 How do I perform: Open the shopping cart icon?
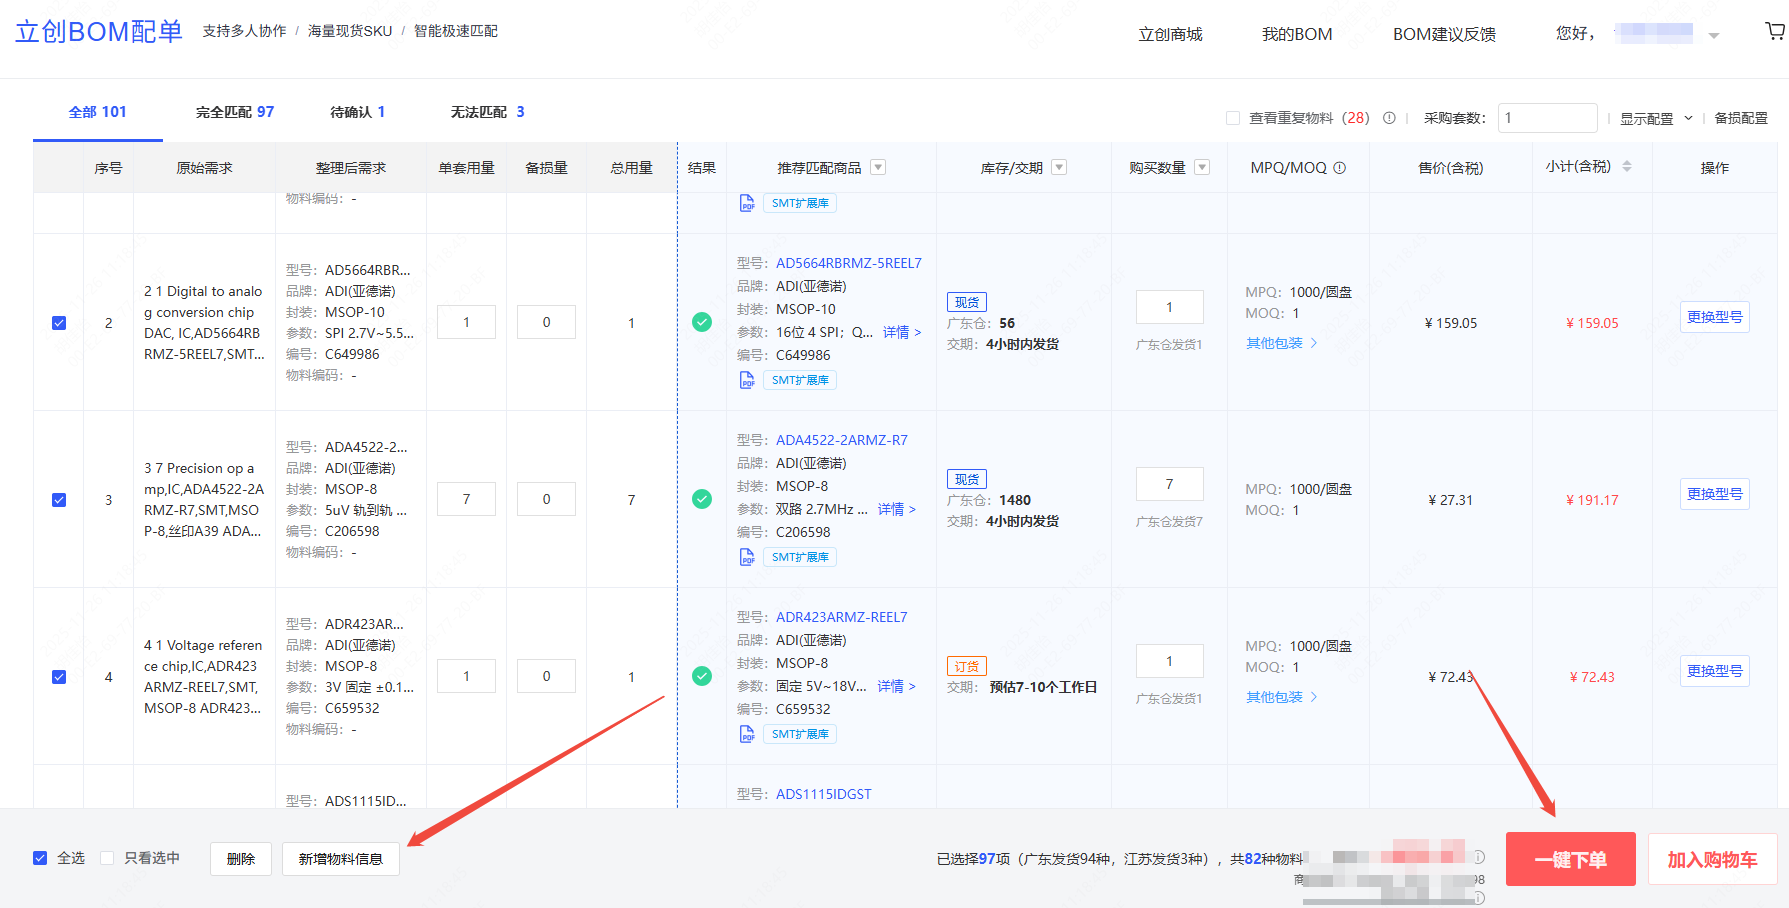pos(1774,32)
